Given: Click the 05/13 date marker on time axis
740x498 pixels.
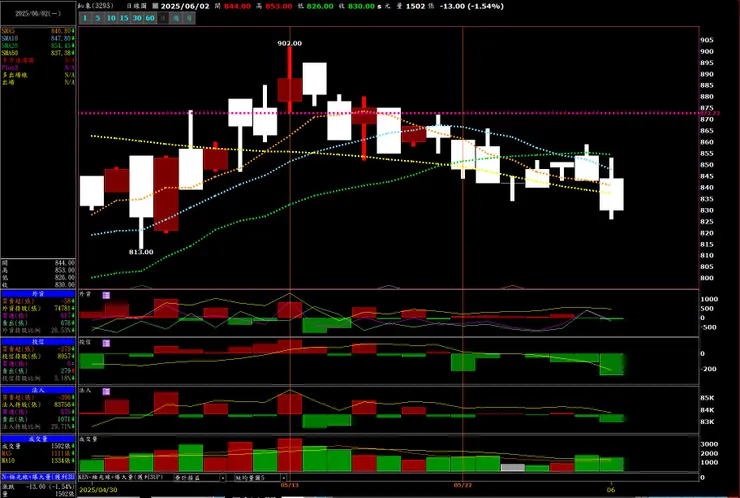Looking at the screenshot, I should point(289,485).
